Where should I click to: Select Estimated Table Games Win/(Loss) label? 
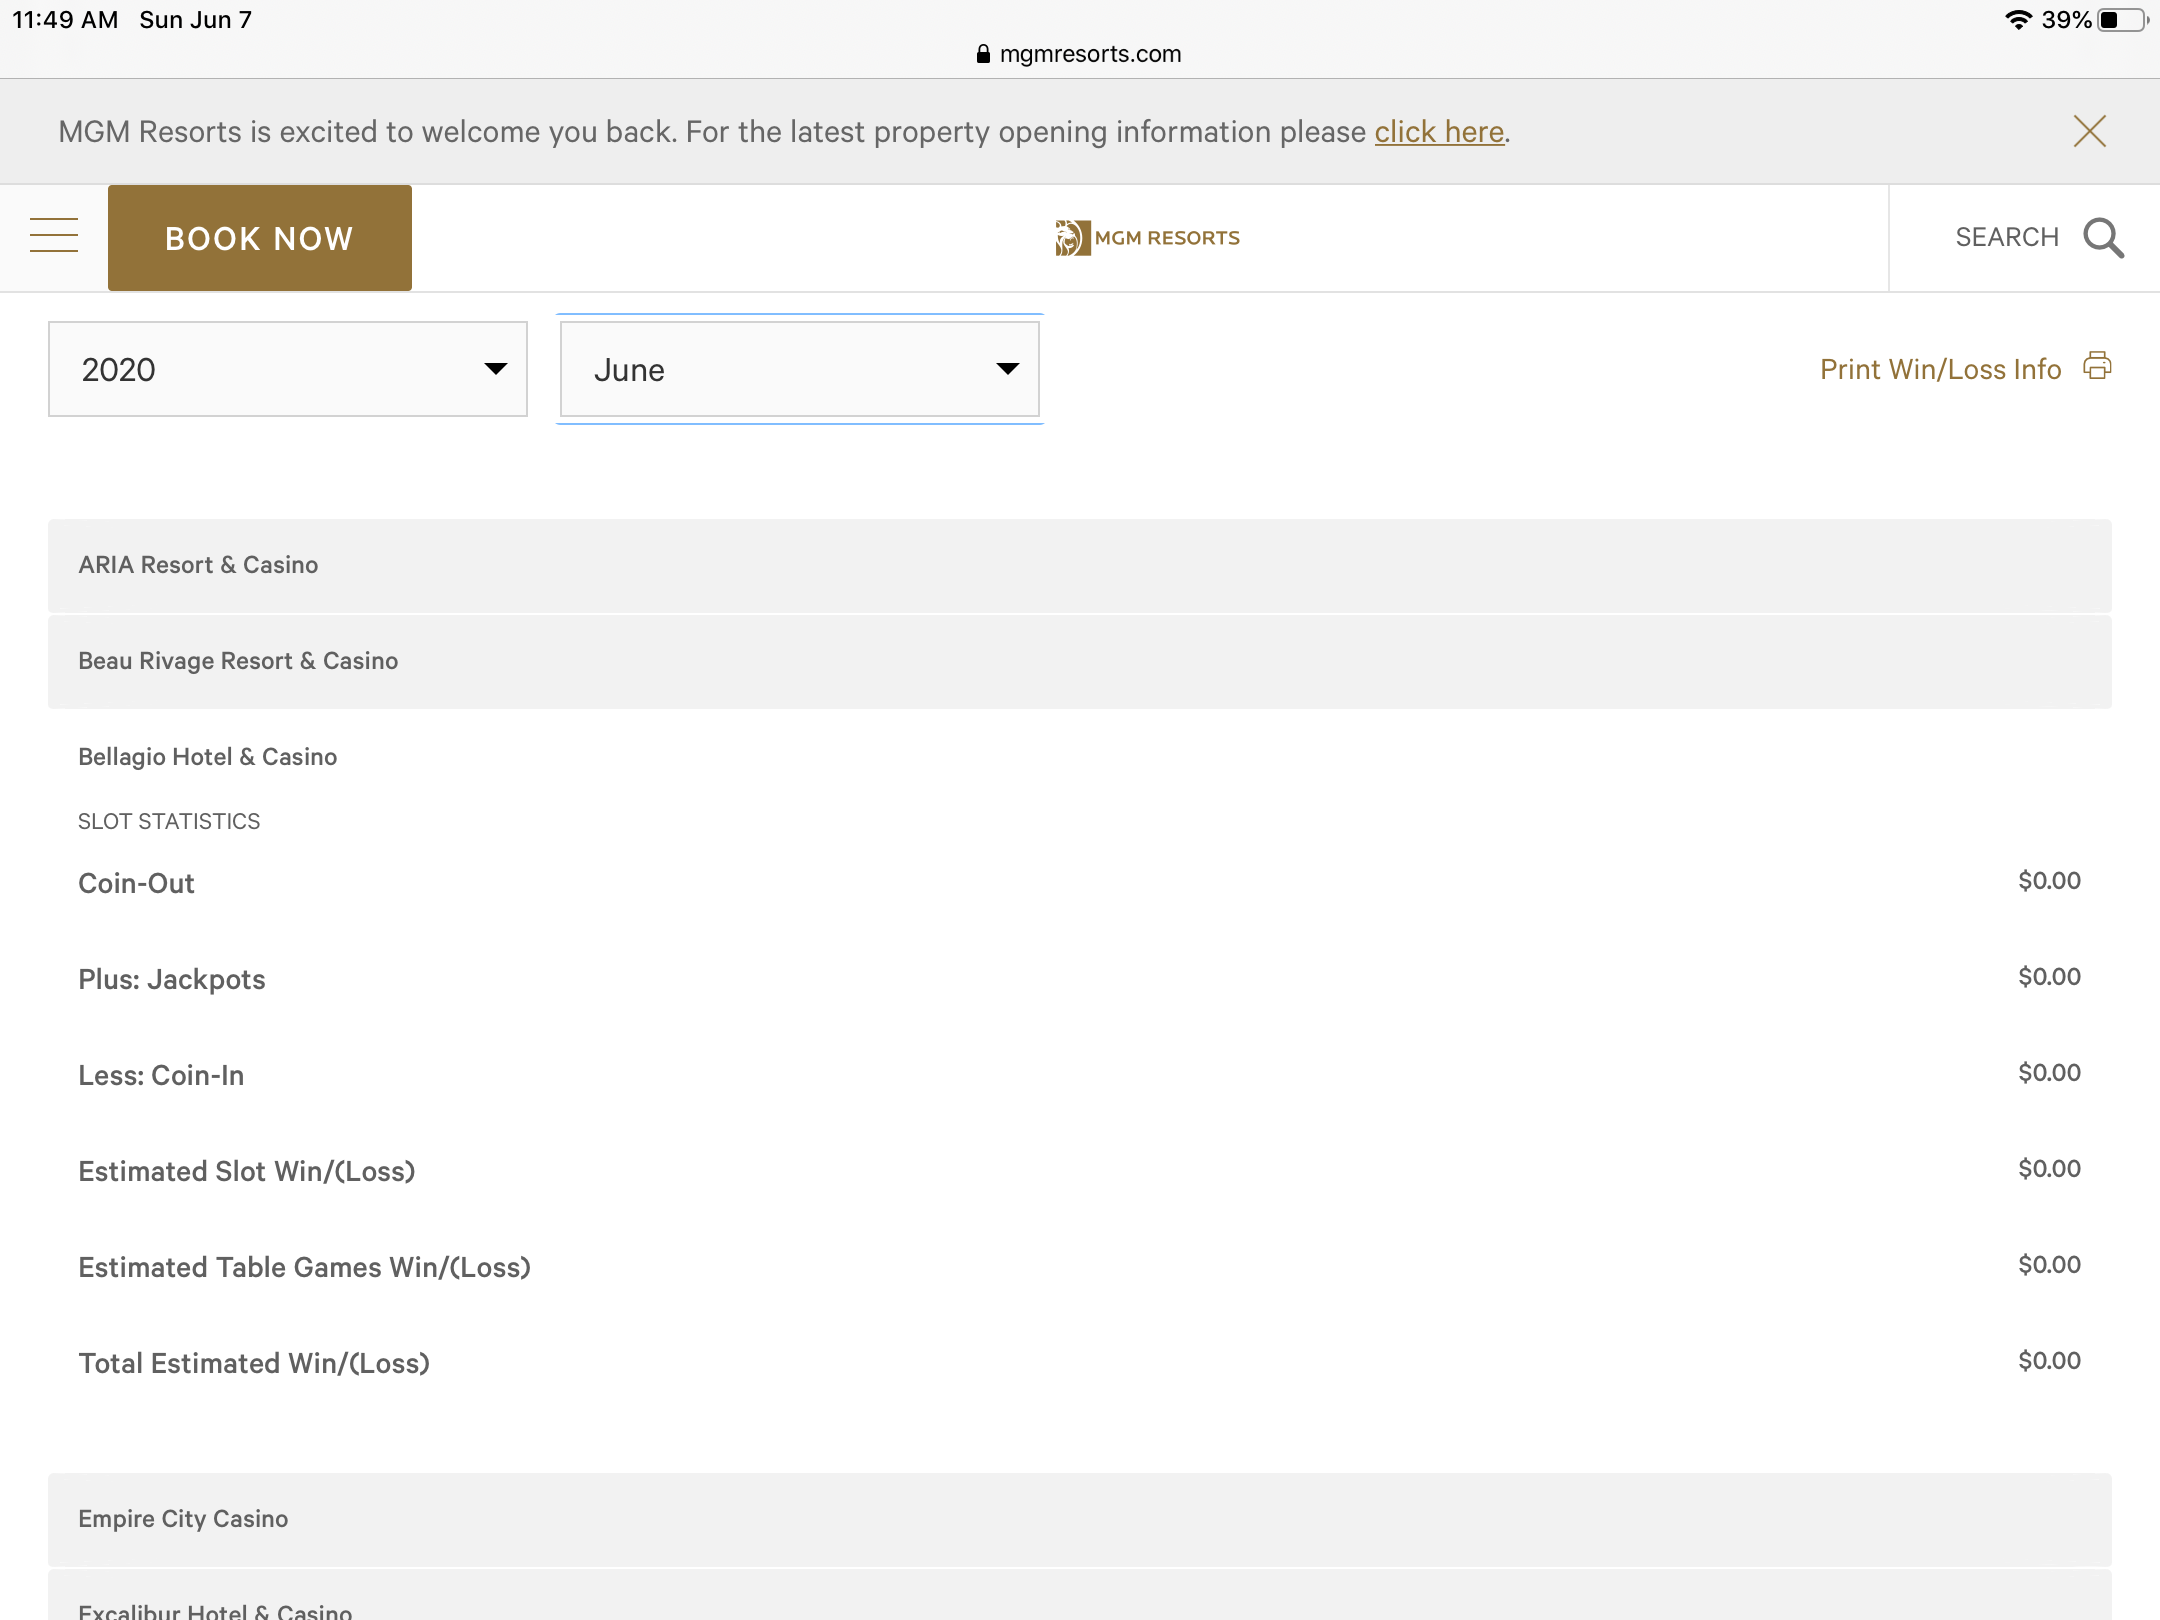305,1267
